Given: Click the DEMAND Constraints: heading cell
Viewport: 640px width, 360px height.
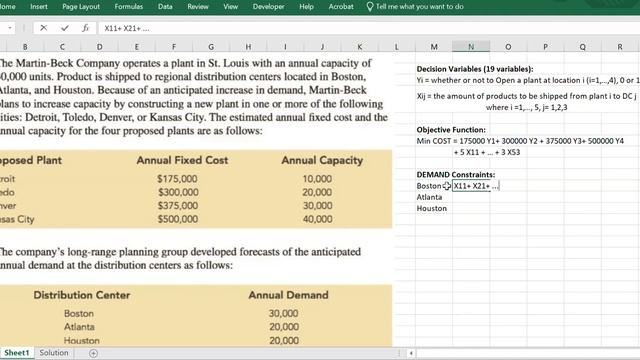Looking at the screenshot, I should (x=456, y=175).
